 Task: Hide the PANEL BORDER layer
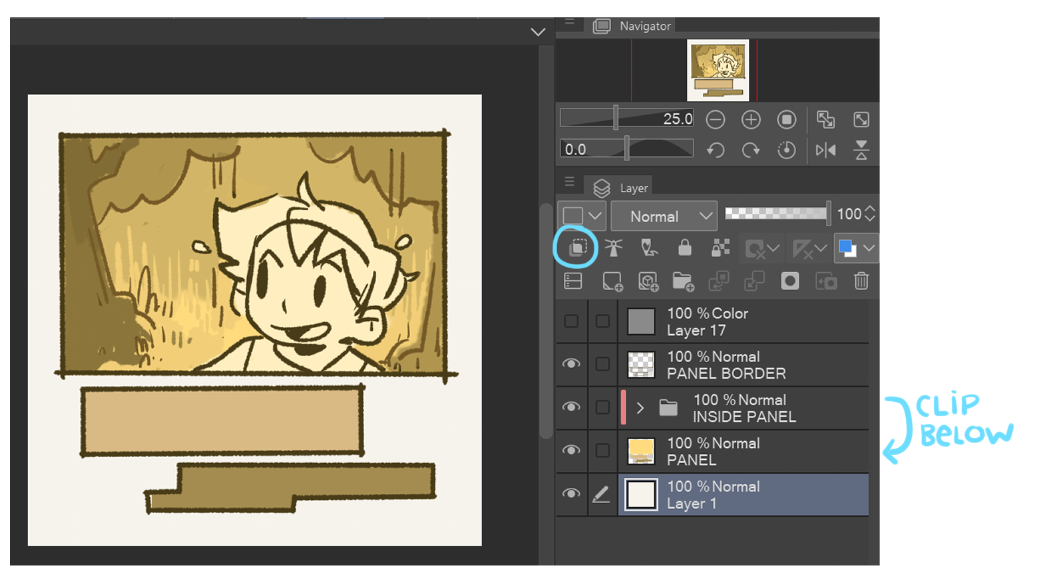click(571, 364)
